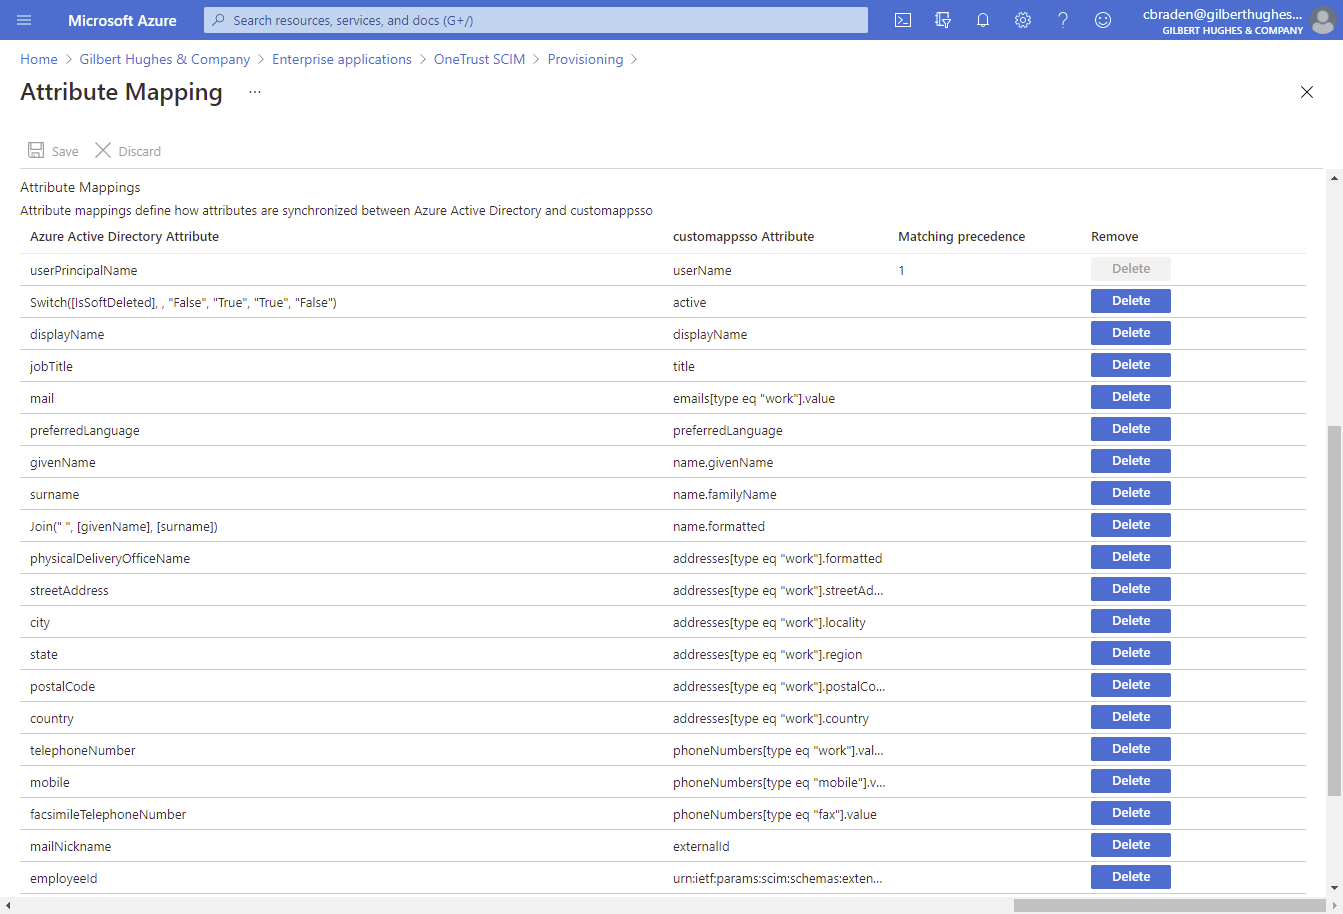Go to OneTrust SCIM breadcrumb
The width and height of the screenshot is (1343, 914).
[479, 59]
